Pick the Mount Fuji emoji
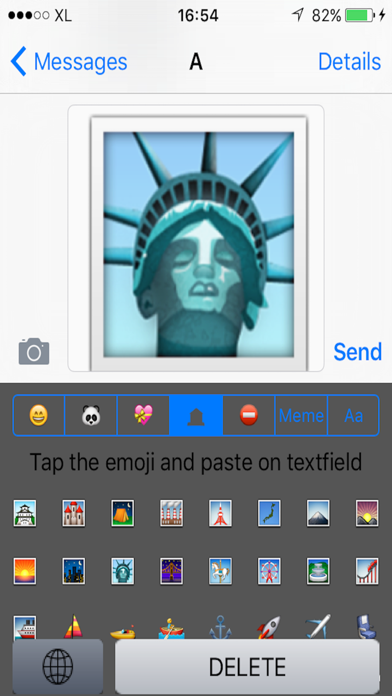 (318, 513)
